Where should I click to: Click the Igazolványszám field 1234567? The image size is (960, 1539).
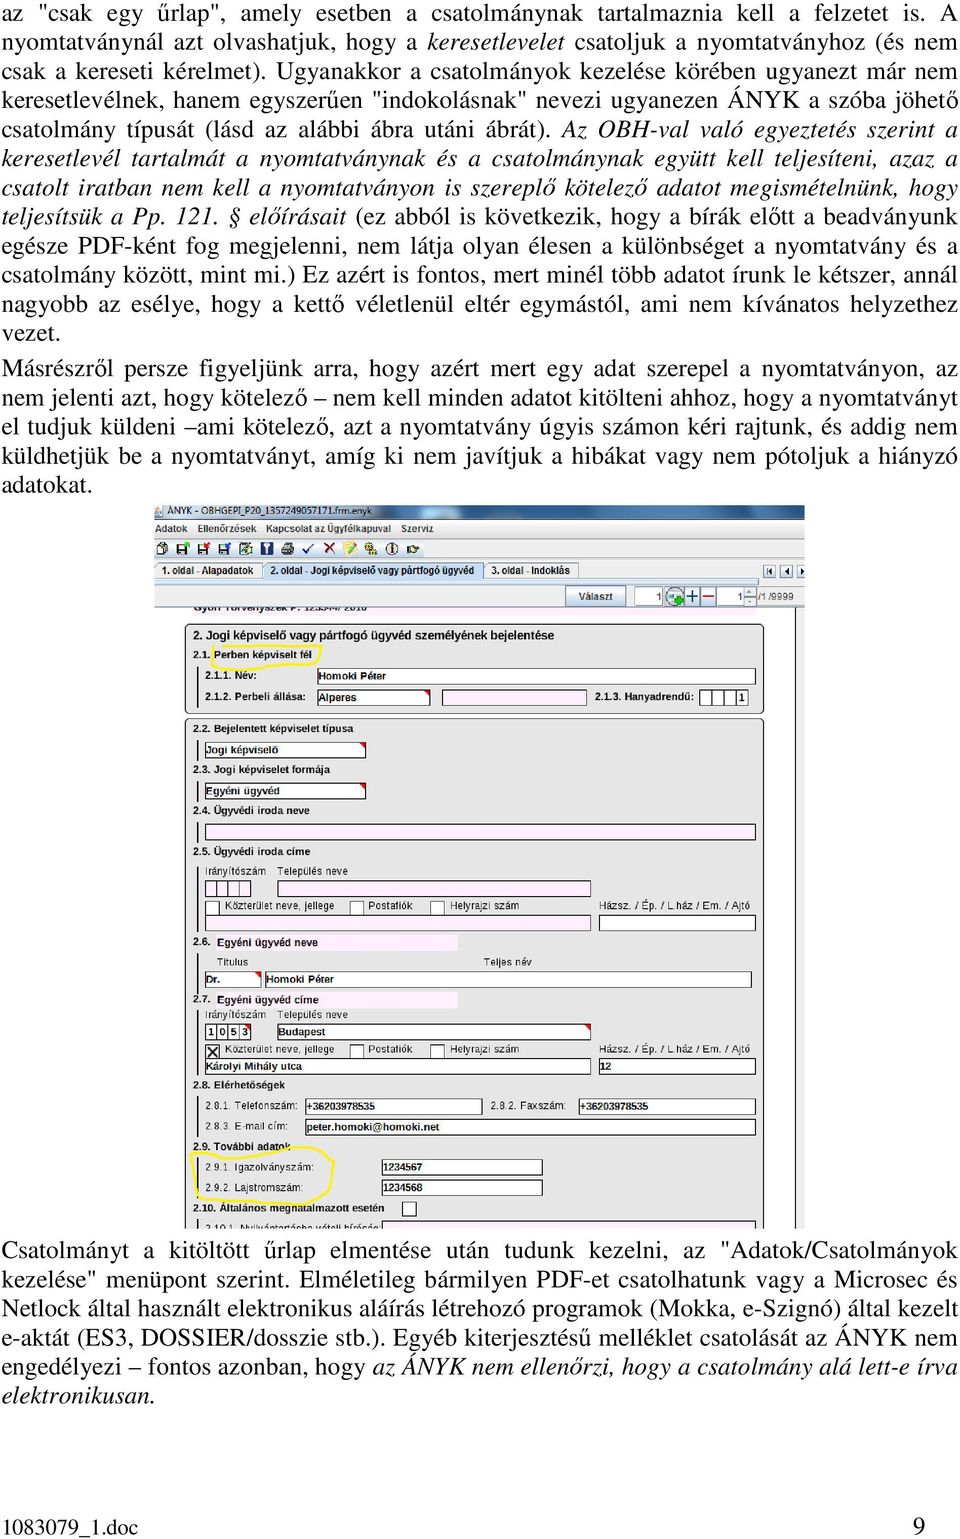coord(462,1167)
